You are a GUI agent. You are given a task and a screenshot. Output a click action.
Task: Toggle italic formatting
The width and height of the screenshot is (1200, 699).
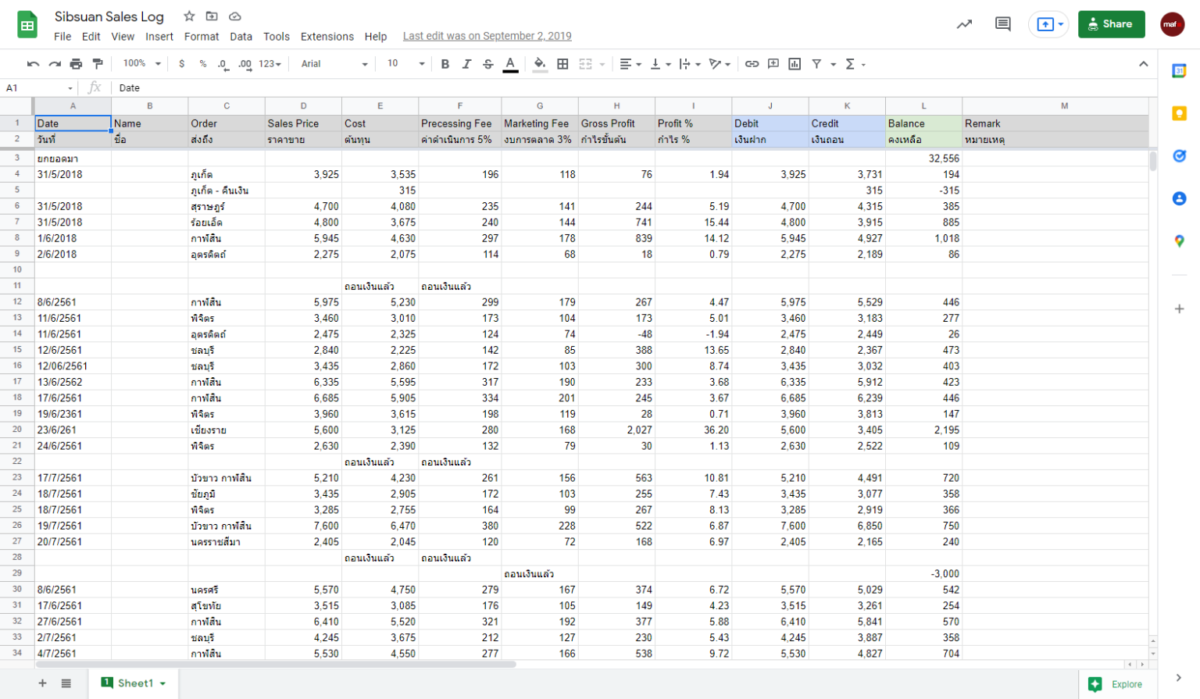coord(466,63)
